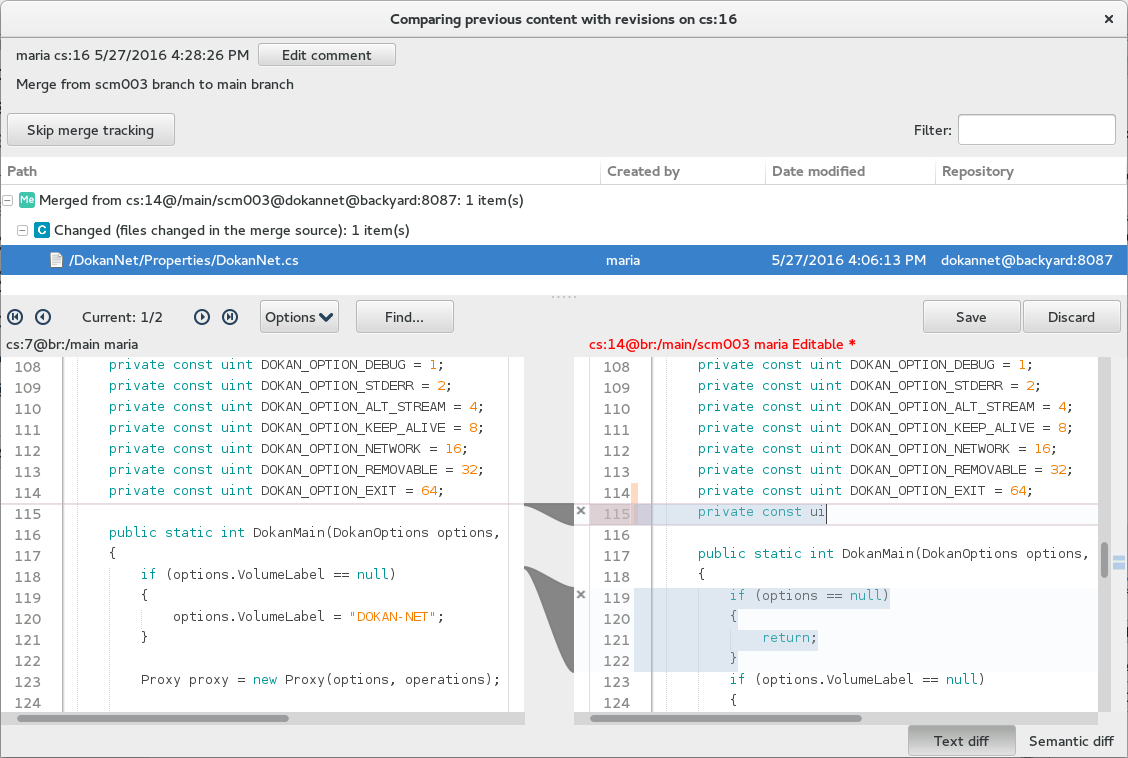Switch to Semantic diff tab
Viewport: 1128px width, 758px height.
(1071, 741)
